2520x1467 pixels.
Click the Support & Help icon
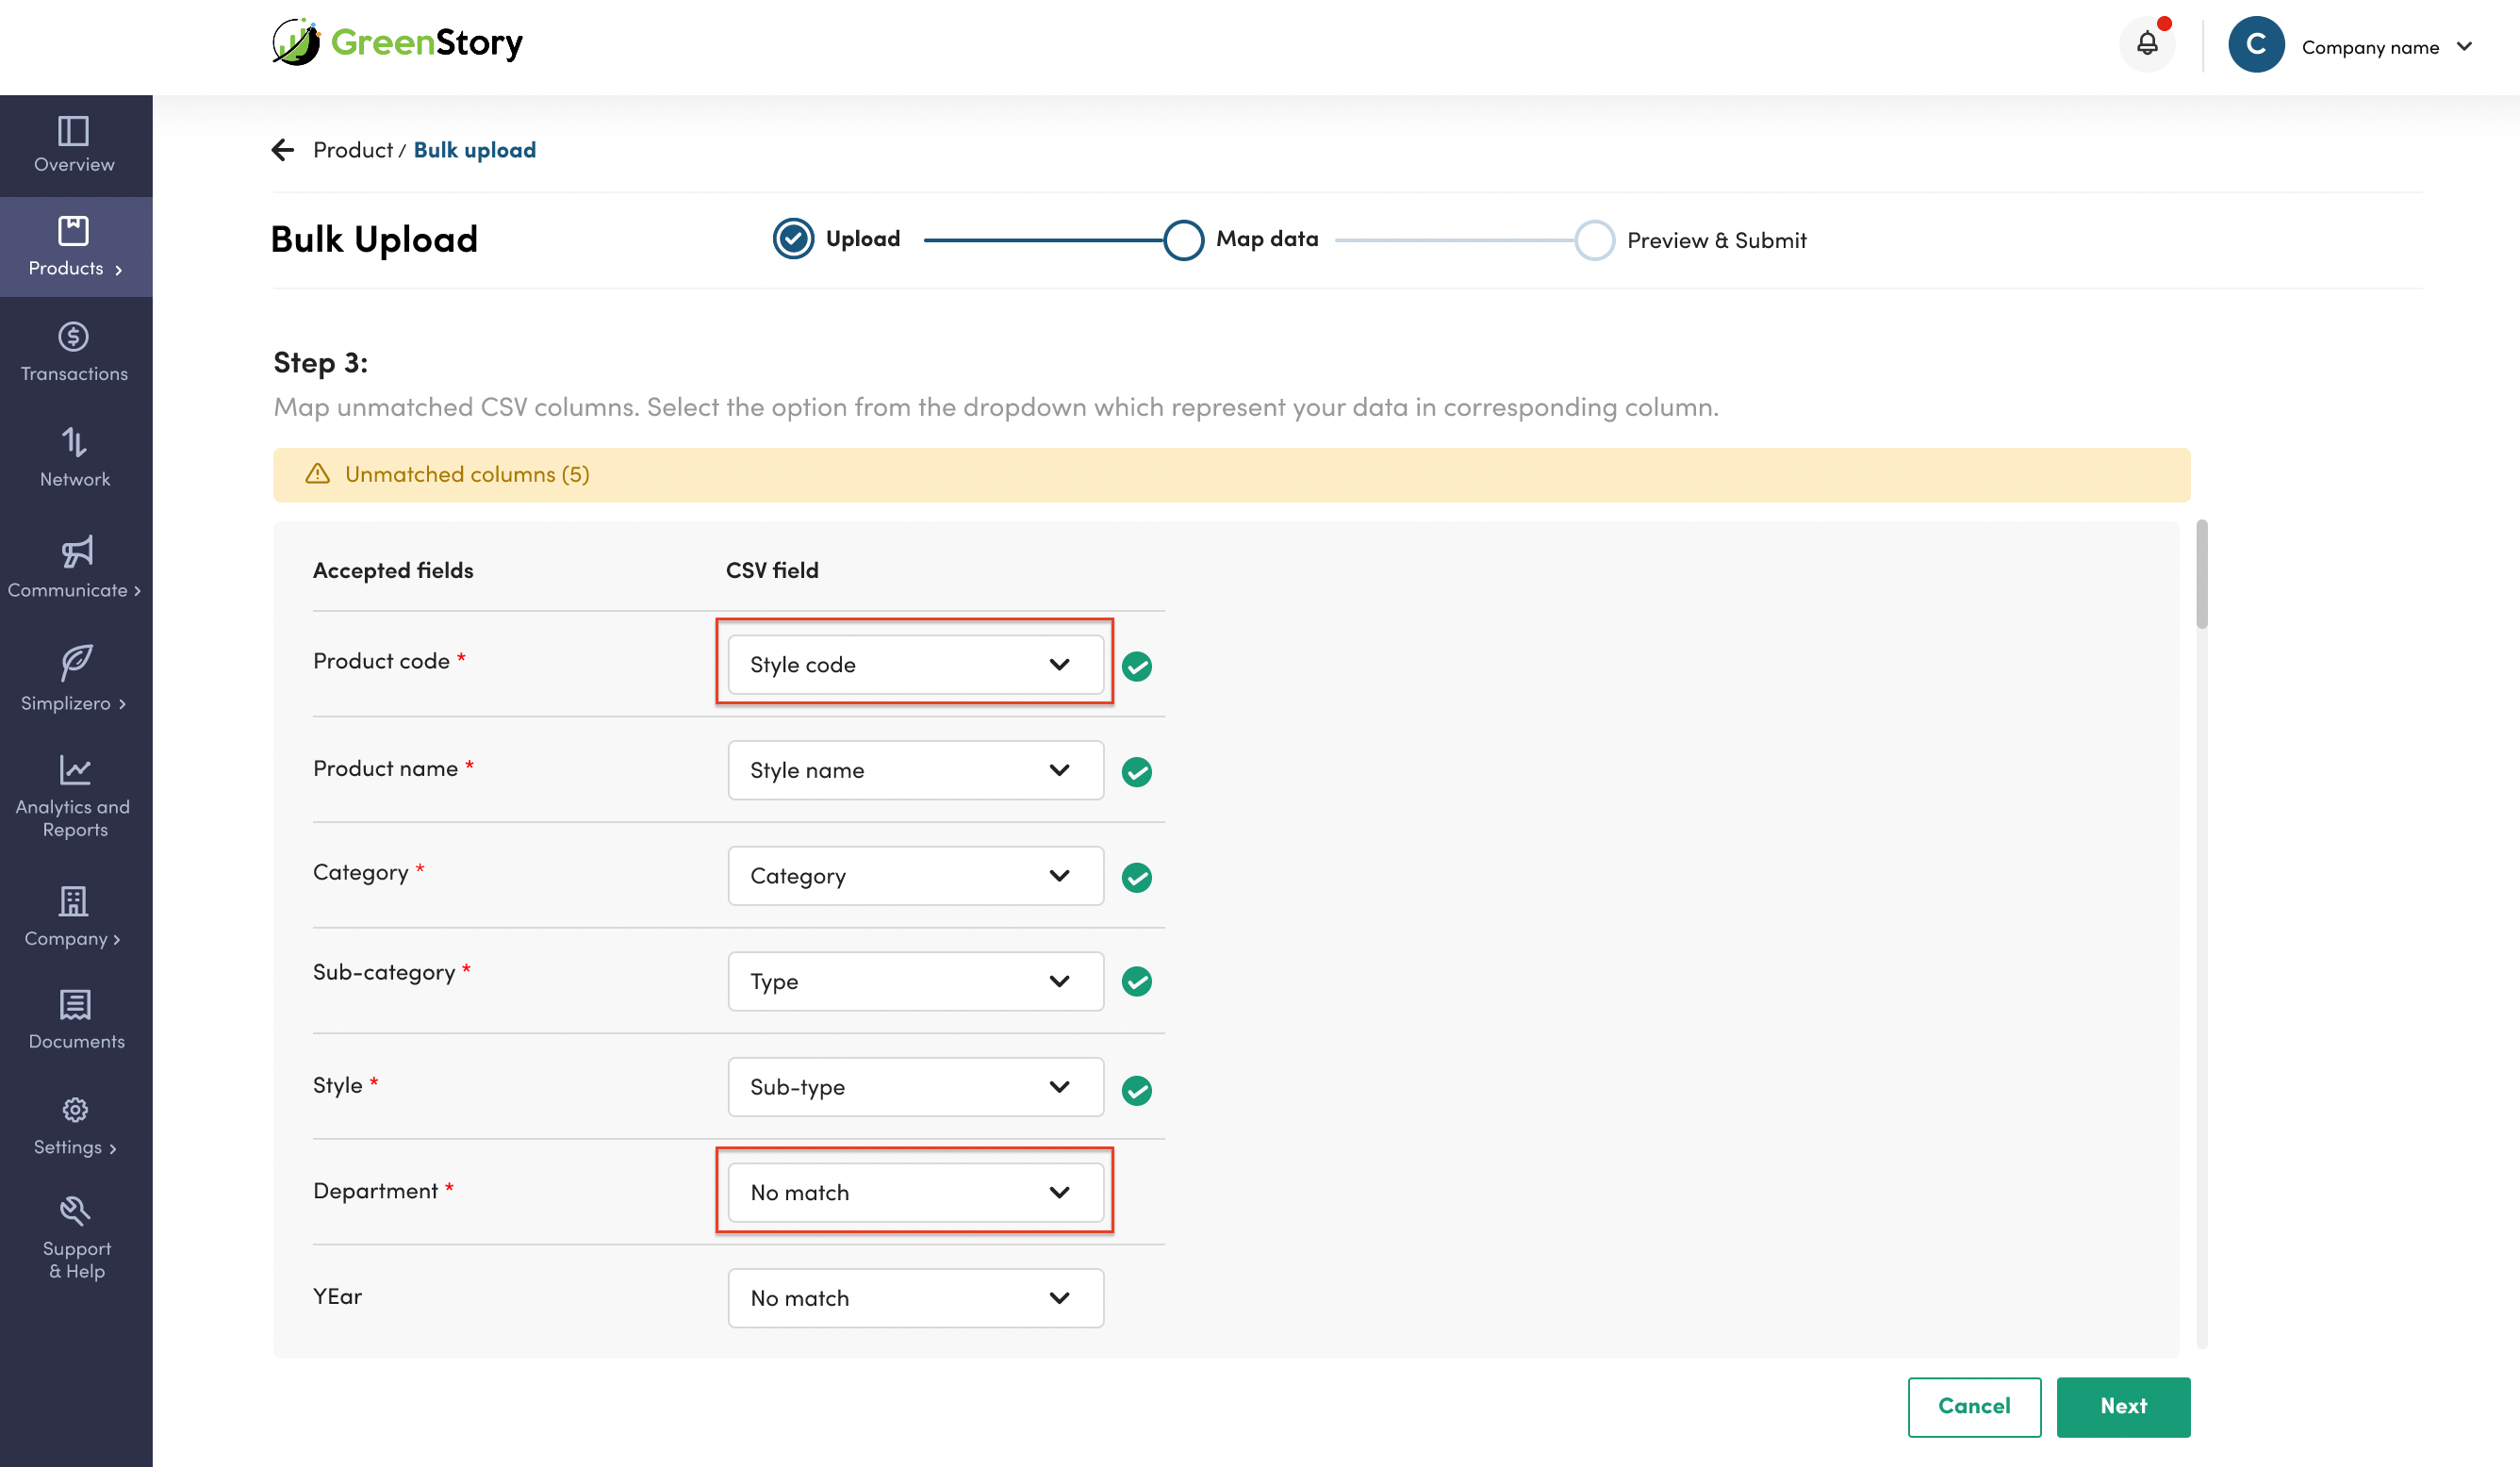75,1211
